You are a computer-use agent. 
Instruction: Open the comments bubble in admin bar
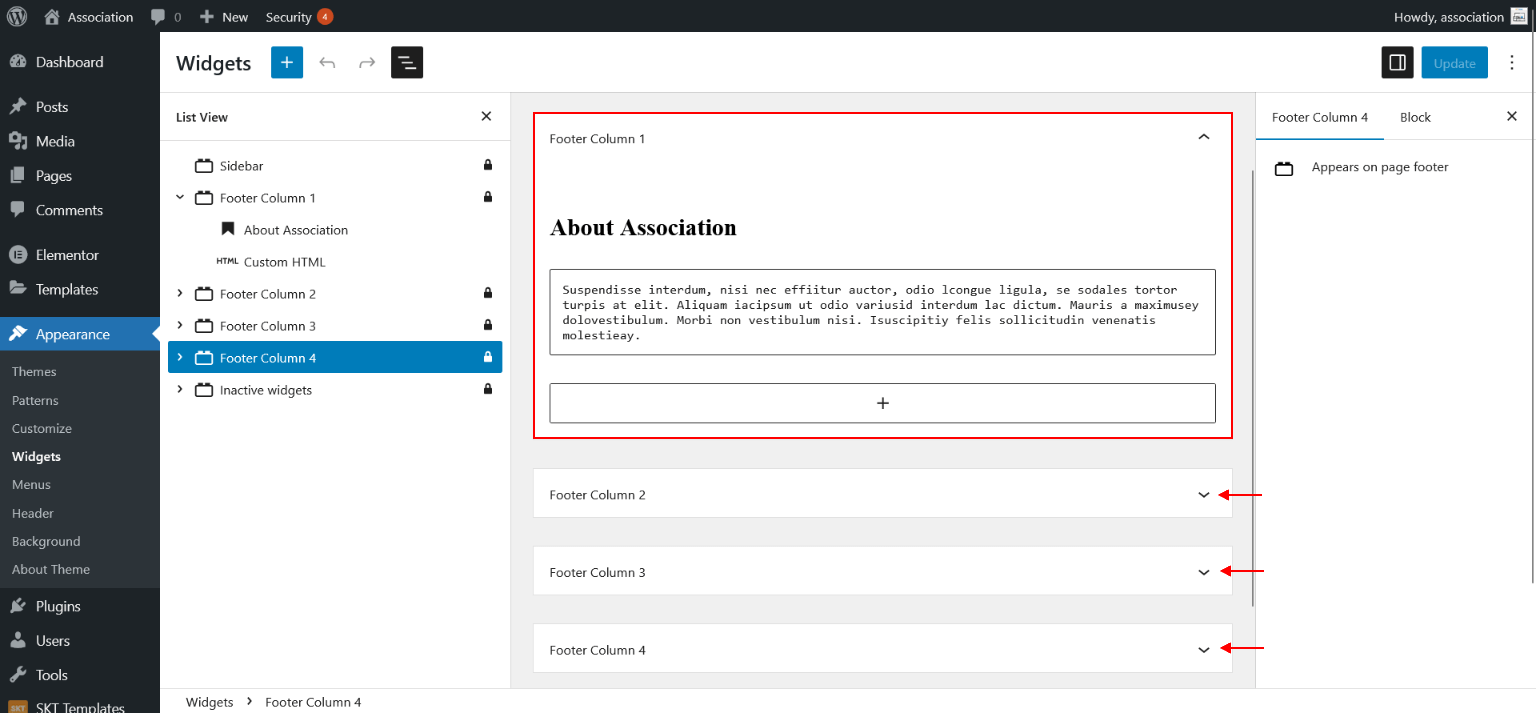coord(165,17)
